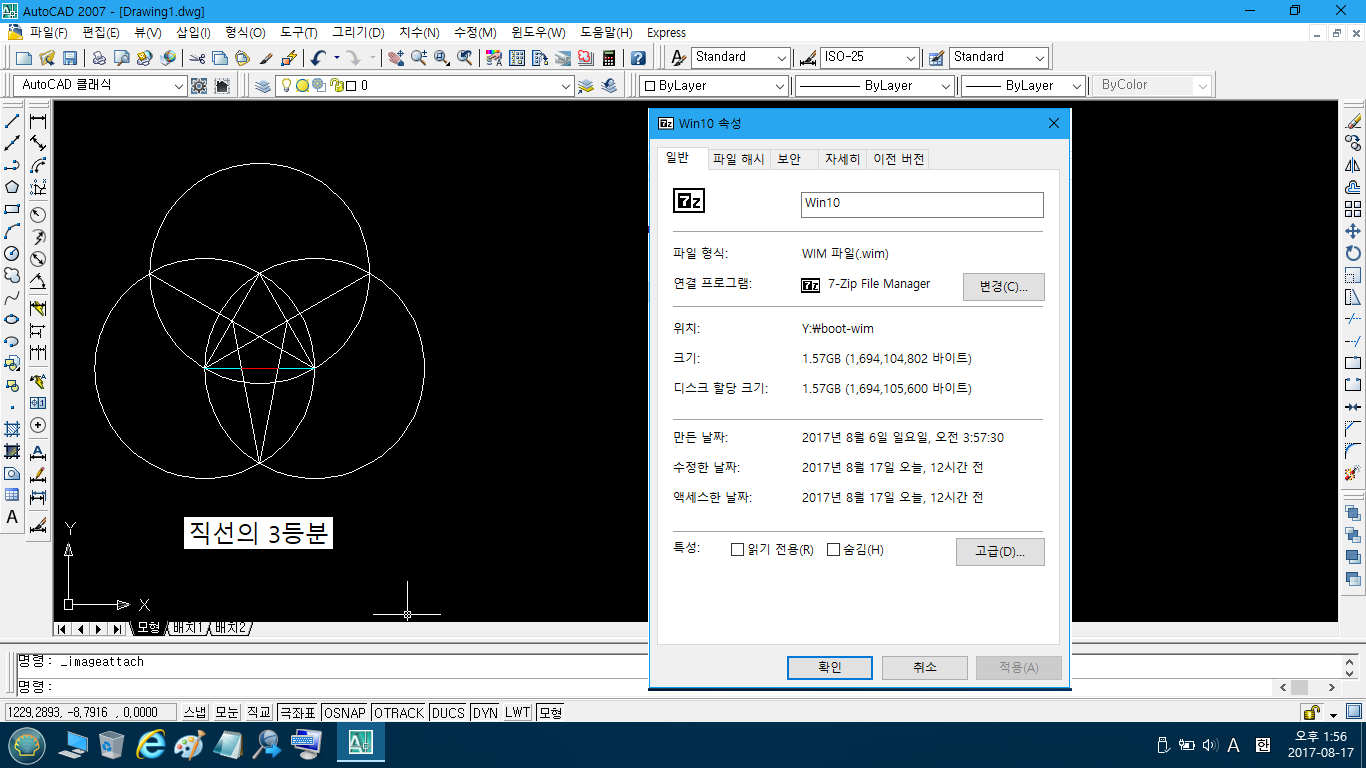Toggle 모눈 grid display in status bar
The width and height of the screenshot is (1366, 768).
[227, 713]
